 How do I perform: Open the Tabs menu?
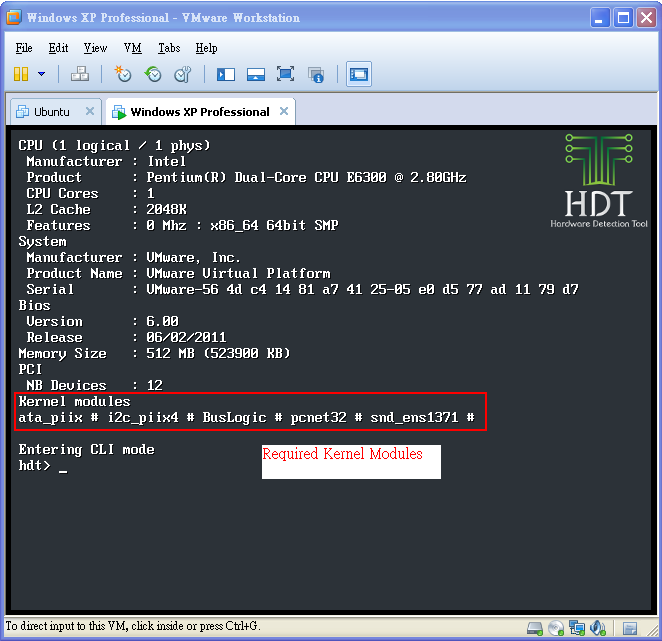(169, 48)
